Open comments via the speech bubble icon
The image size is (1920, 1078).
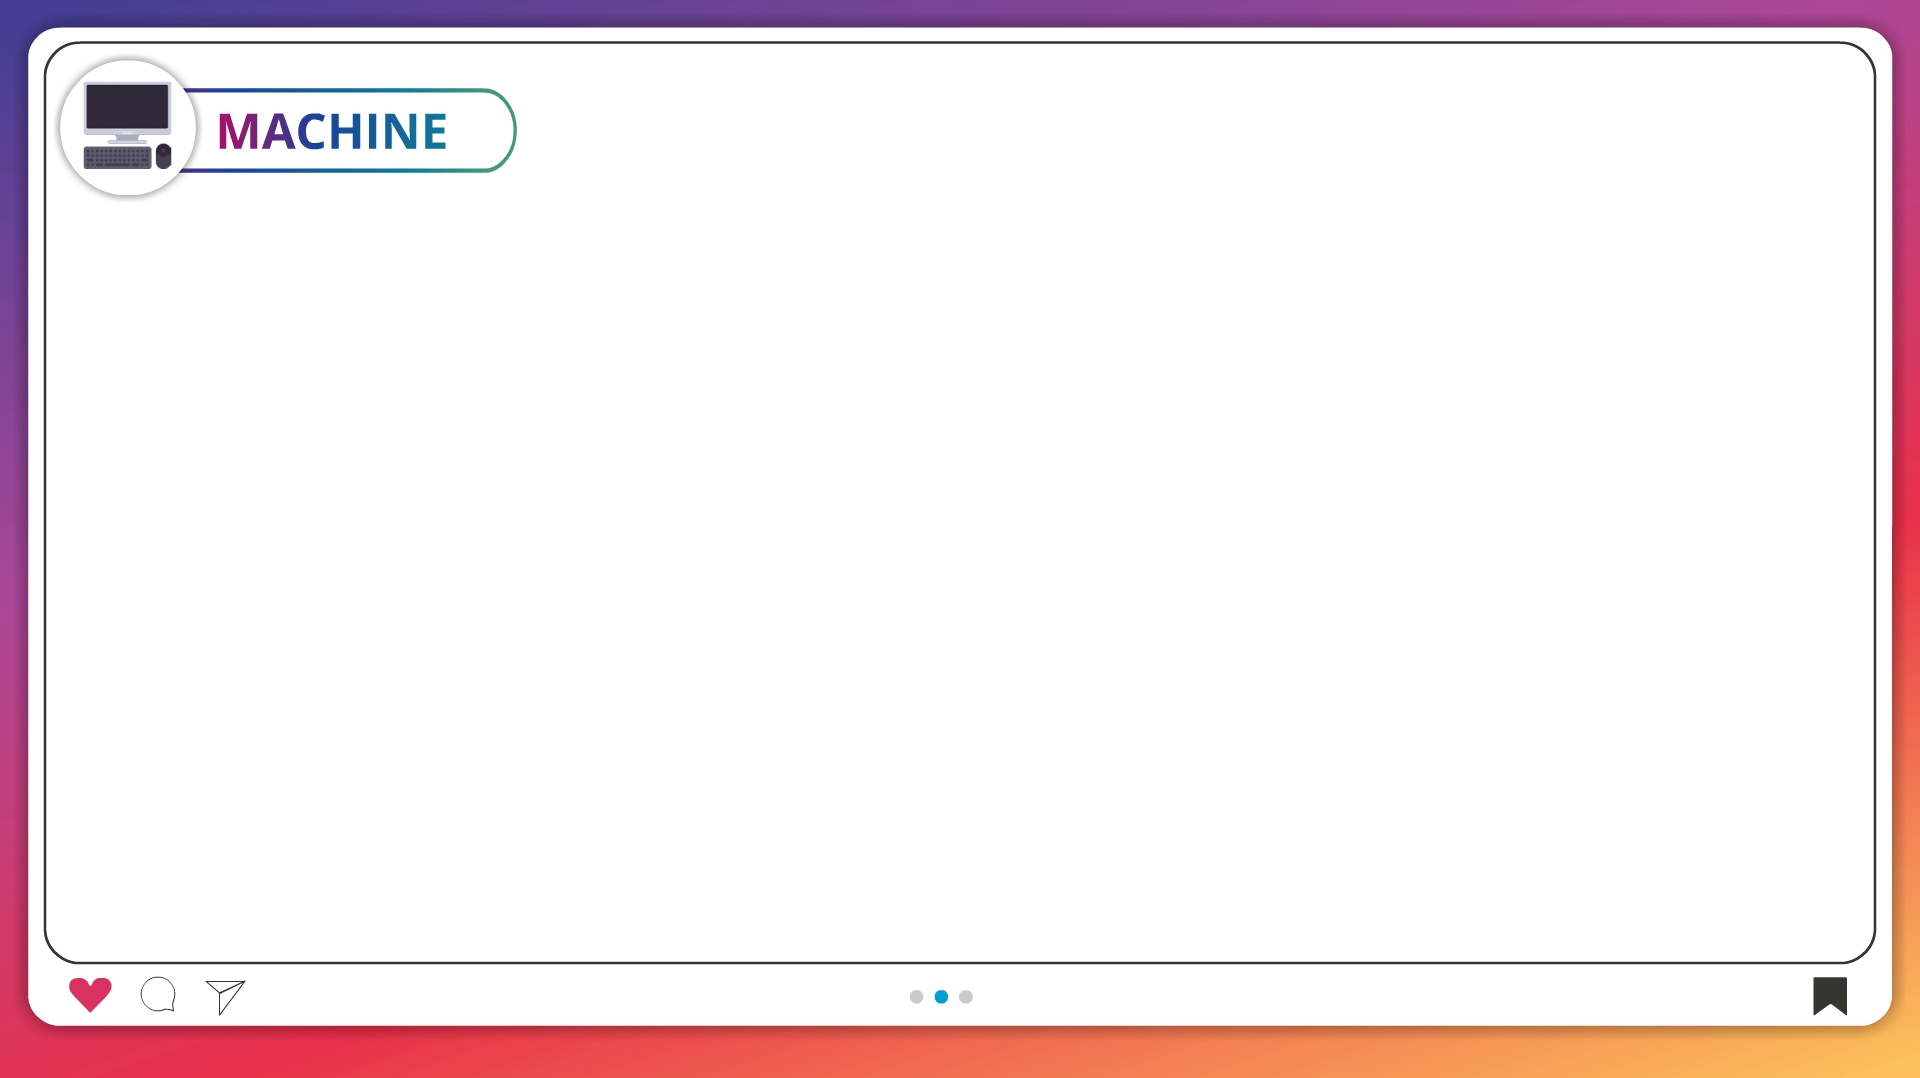click(158, 995)
